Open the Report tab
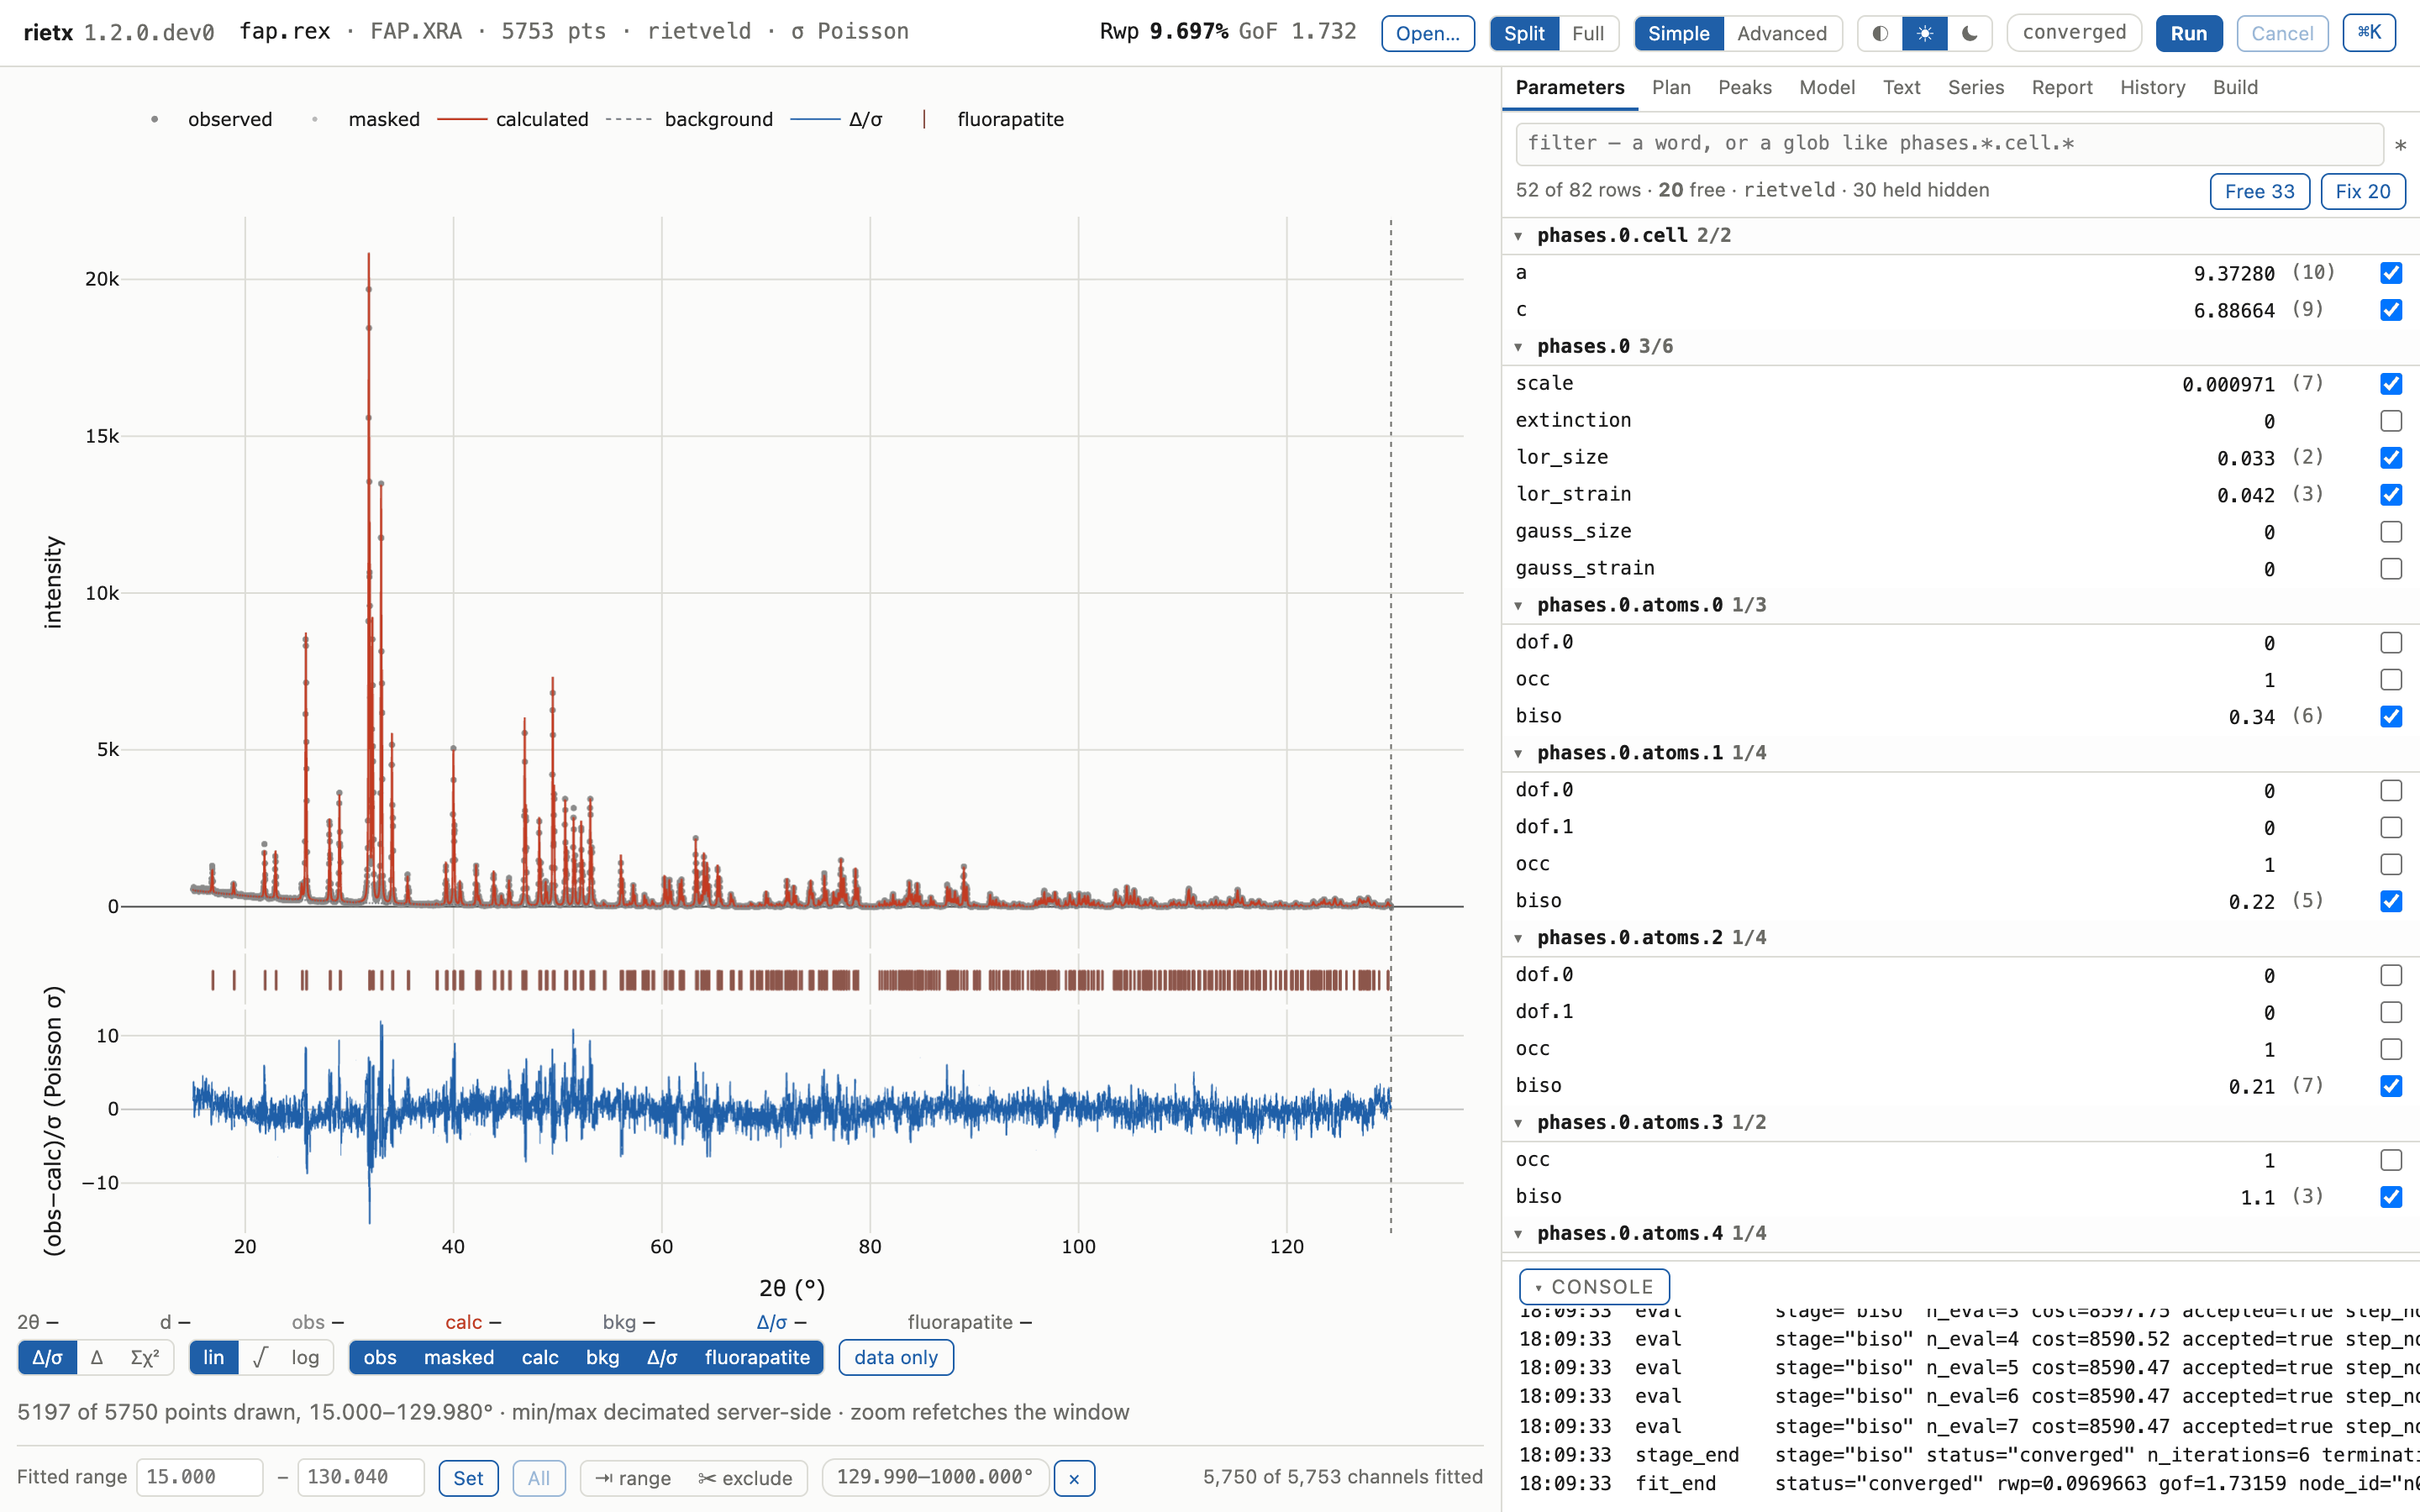This screenshot has height=1512, width=2420. click(2062, 88)
